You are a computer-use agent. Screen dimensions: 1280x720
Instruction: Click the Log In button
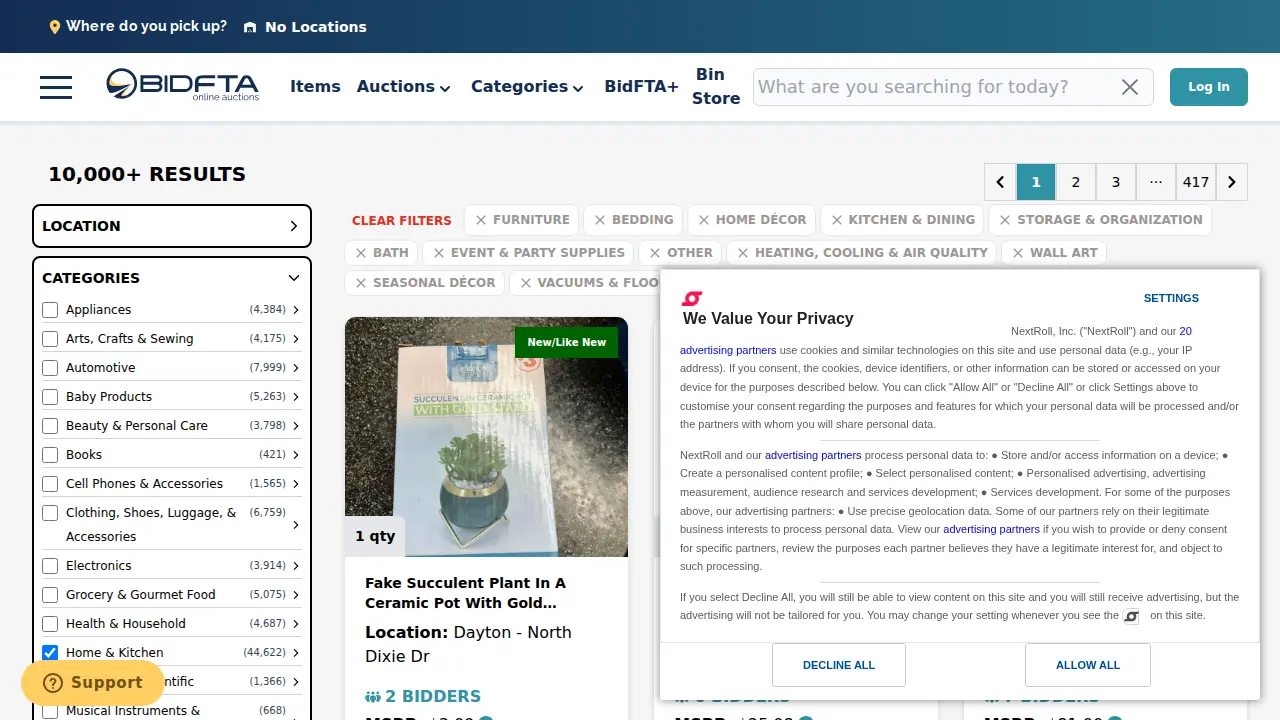(x=1209, y=87)
